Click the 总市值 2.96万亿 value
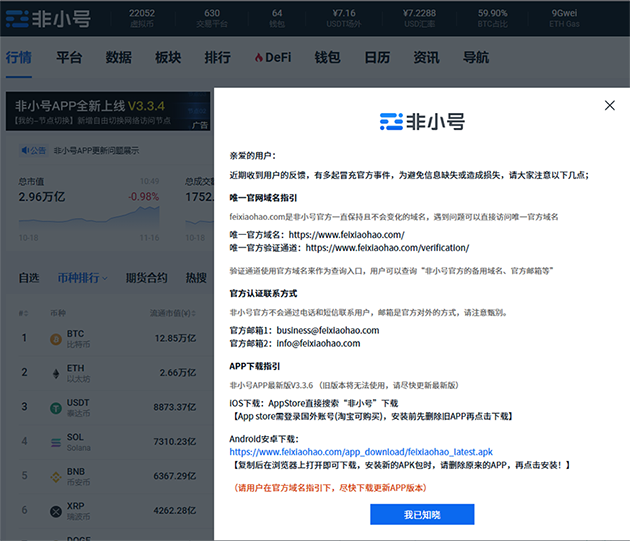 42,197
